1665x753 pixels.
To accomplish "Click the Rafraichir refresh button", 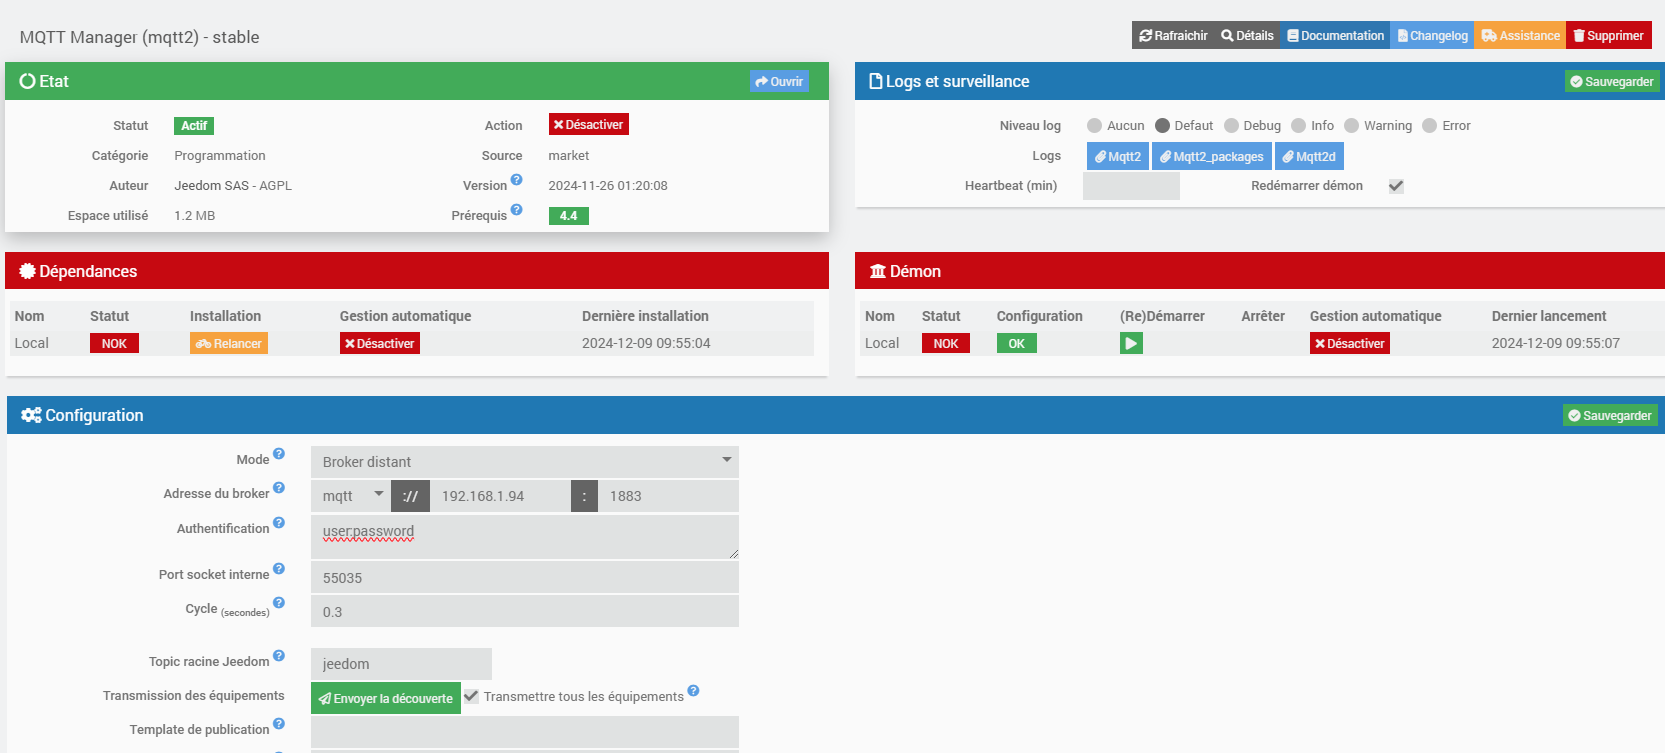I will coord(1173,35).
